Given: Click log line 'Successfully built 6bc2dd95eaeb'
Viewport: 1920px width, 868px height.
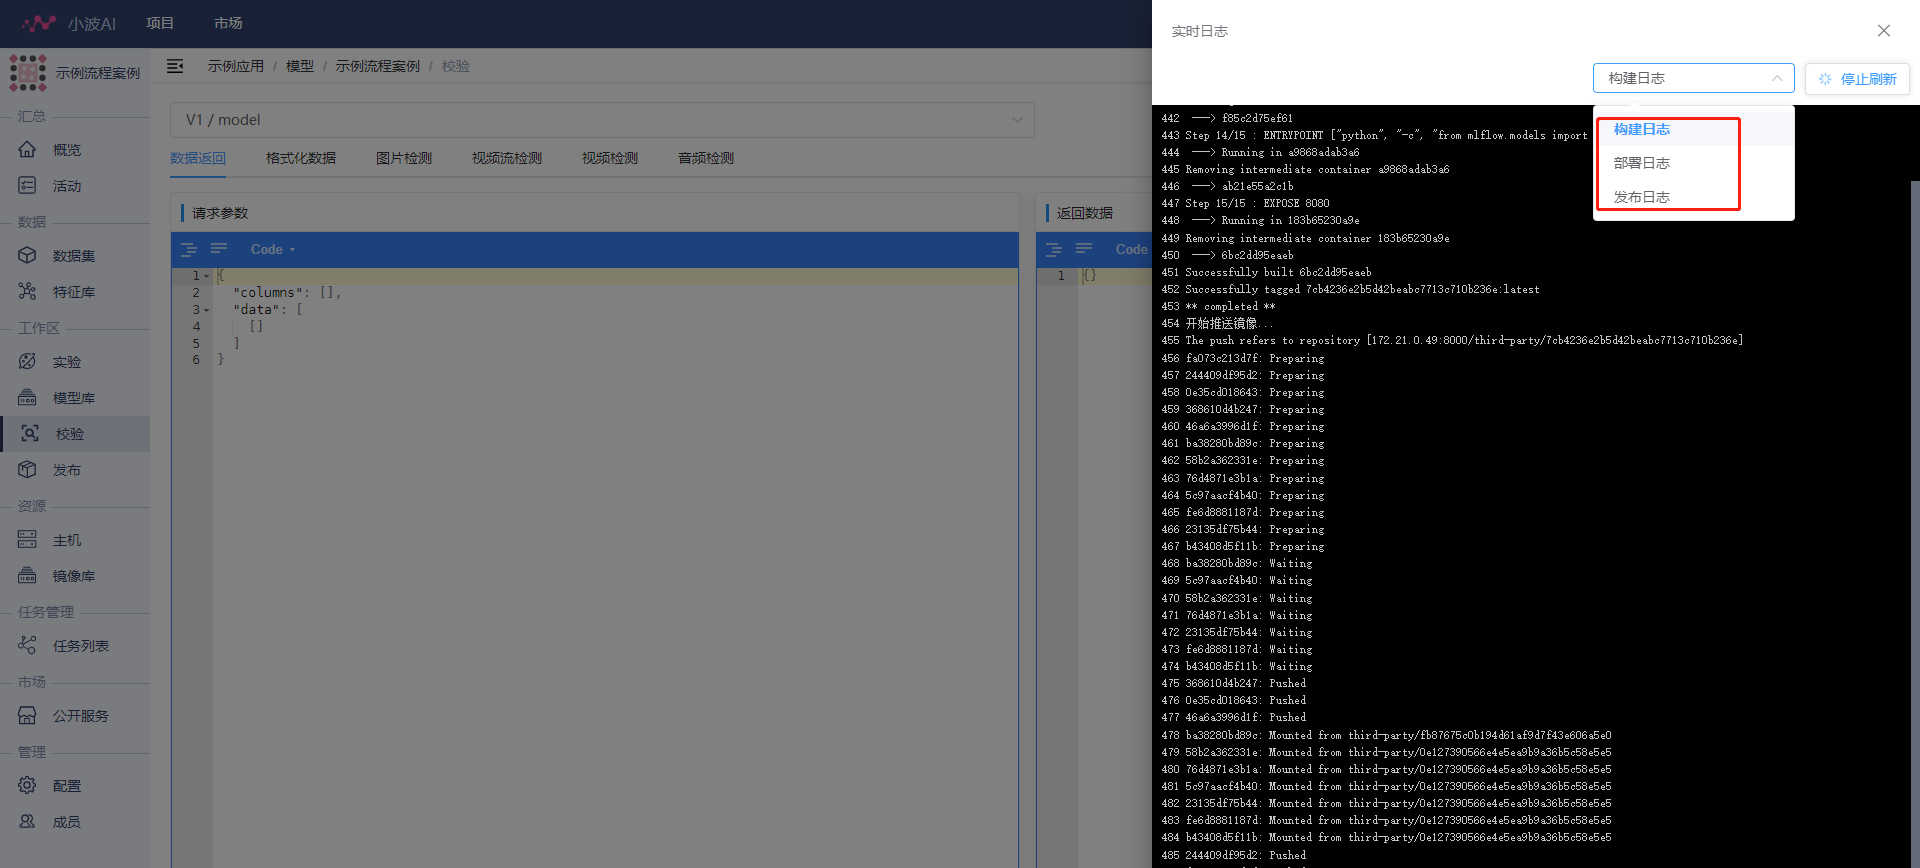Looking at the screenshot, I should tap(1278, 272).
